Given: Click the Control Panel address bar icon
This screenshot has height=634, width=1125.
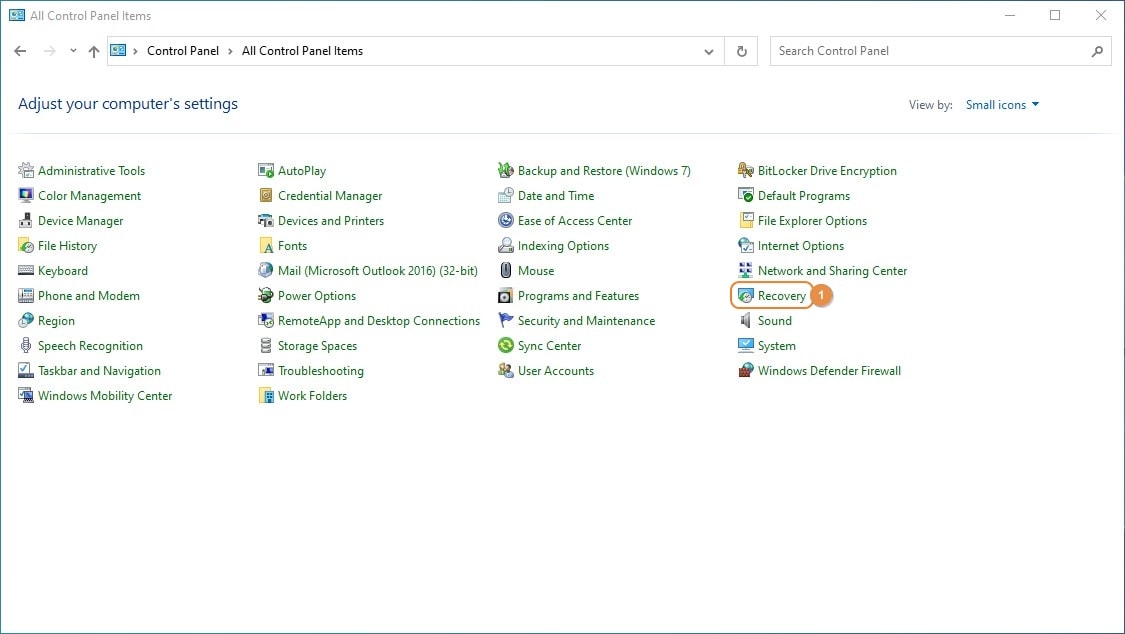Looking at the screenshot, I should pyautogui.click(x=118, y=51).
